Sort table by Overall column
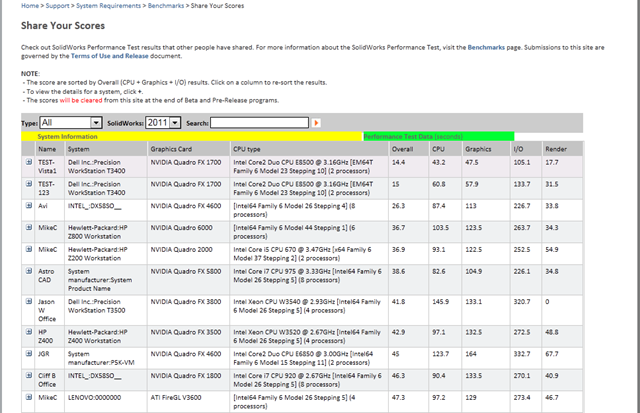 tap(402, 149)
